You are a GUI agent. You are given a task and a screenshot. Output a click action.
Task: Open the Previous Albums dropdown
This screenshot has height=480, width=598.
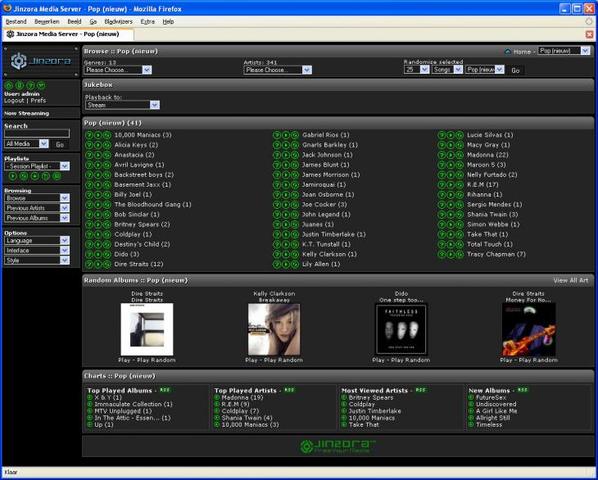(x=37, y=218)
